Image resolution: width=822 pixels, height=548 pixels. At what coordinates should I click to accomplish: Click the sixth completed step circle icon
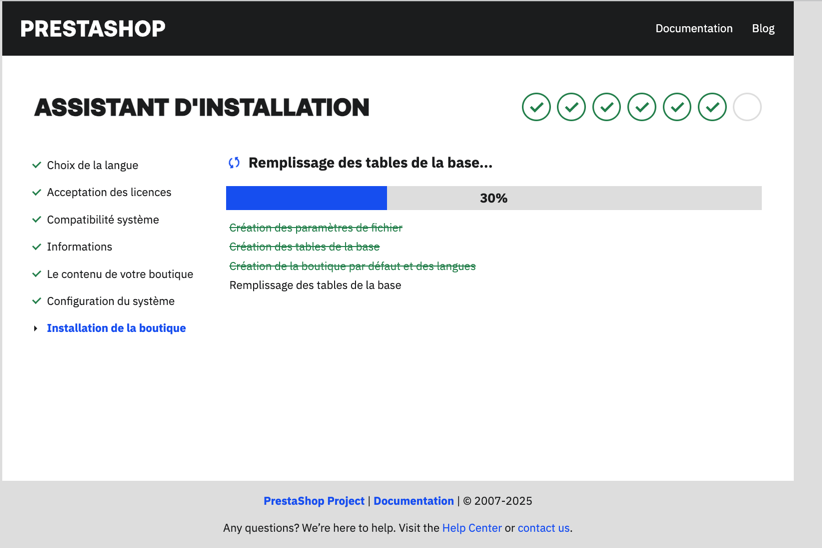tap(712, 107)
